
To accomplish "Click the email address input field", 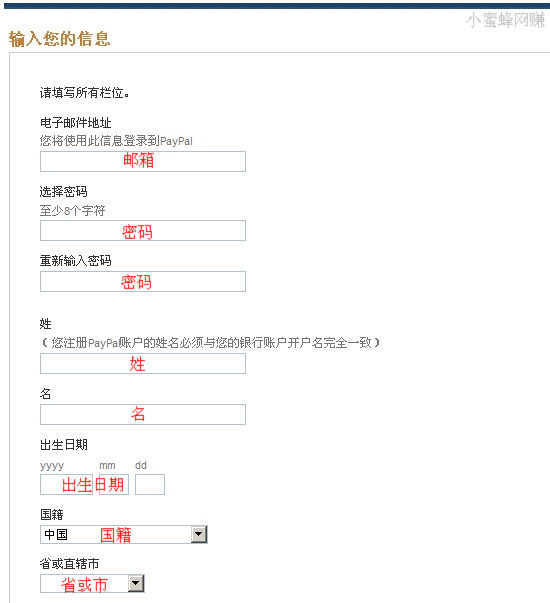I will 143,161.
